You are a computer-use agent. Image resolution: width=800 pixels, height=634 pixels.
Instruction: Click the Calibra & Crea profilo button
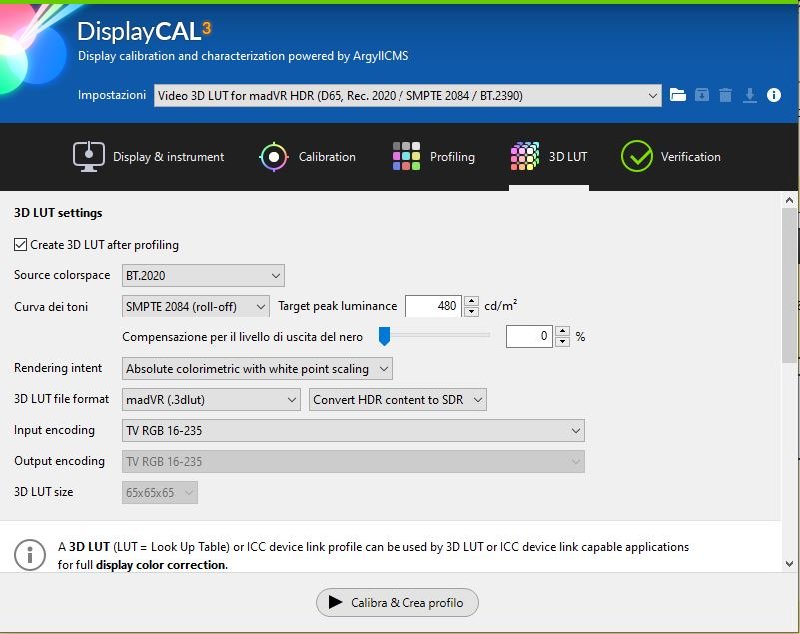pyautogui.click(x=397, y=602)
